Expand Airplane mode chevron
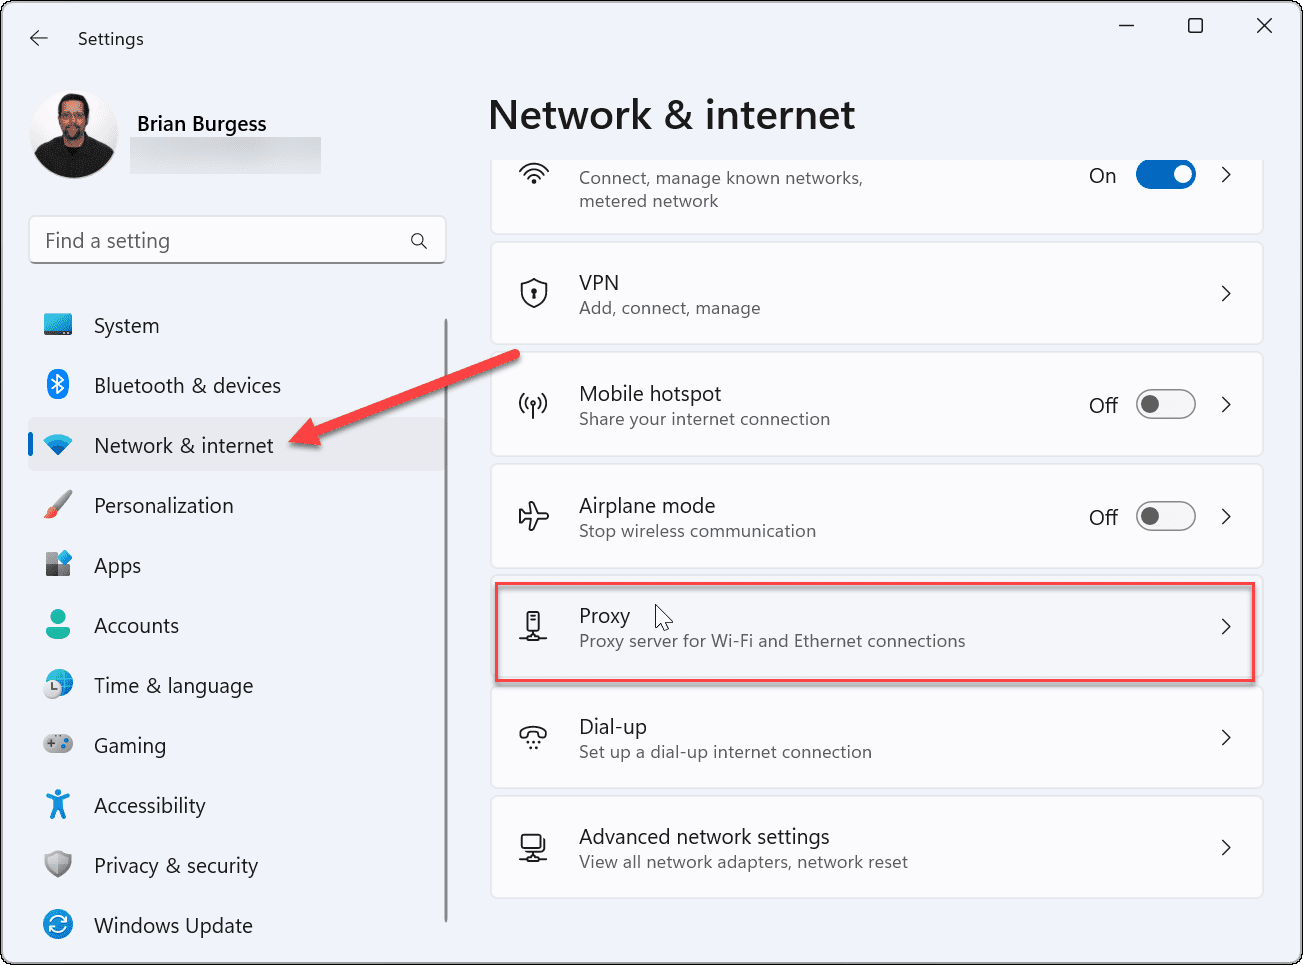 [1226, 516]
